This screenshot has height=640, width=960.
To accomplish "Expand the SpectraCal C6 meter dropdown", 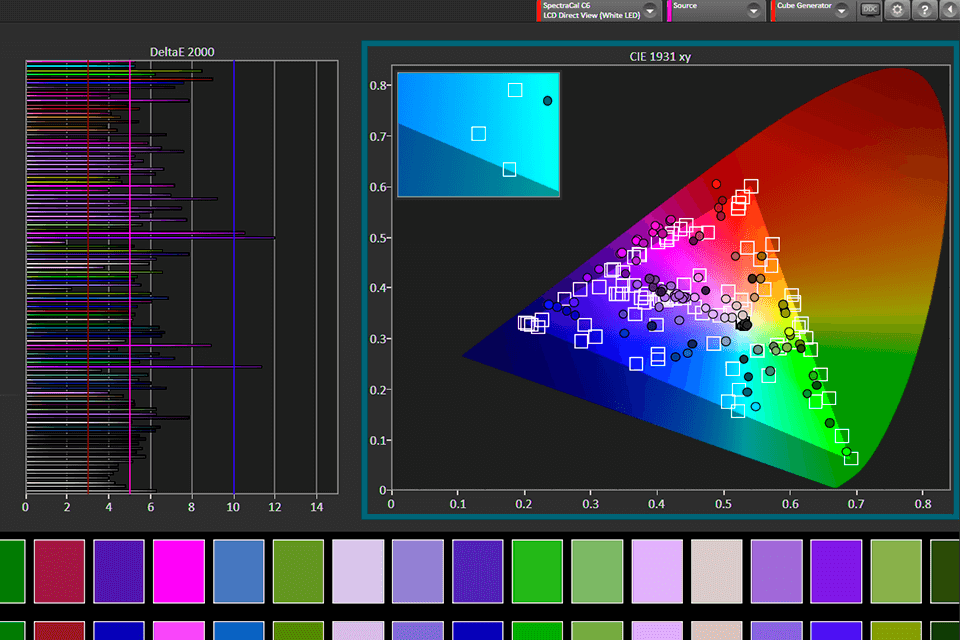I will 650,10.
